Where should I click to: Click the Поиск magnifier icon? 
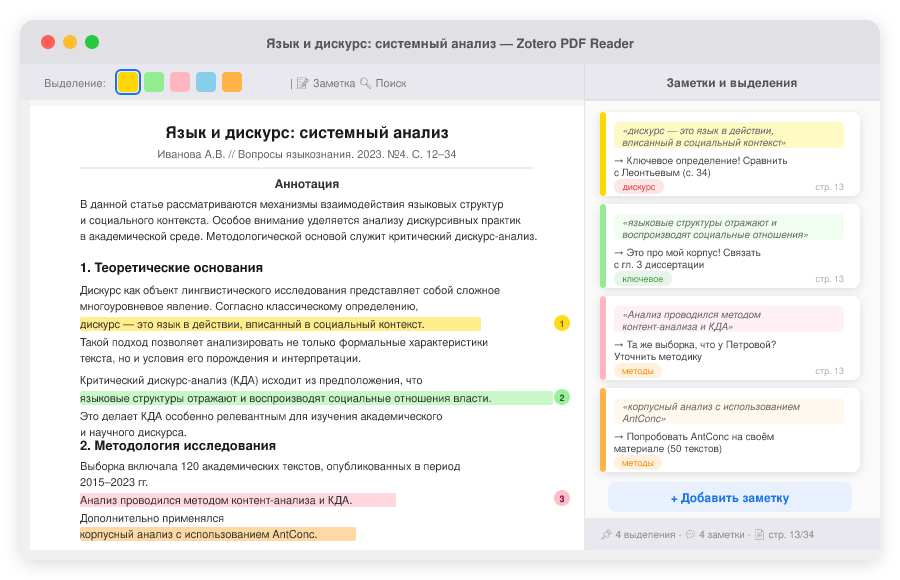(x=366, y=83)
